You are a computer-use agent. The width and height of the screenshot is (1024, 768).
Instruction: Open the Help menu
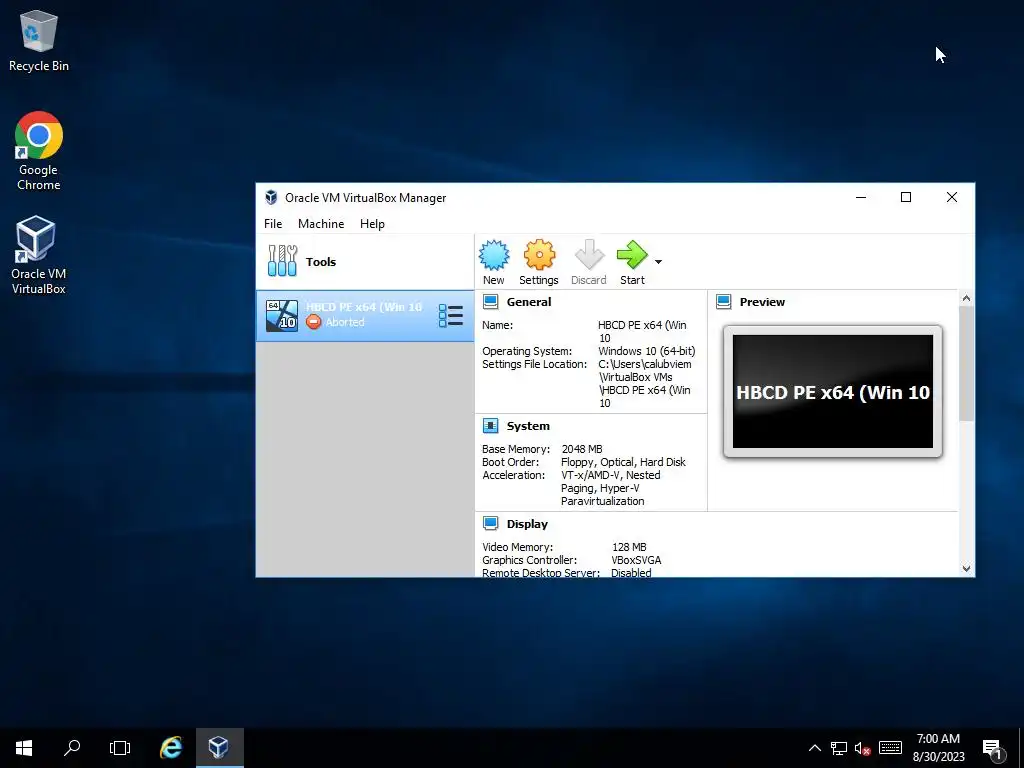coord(372,223)
